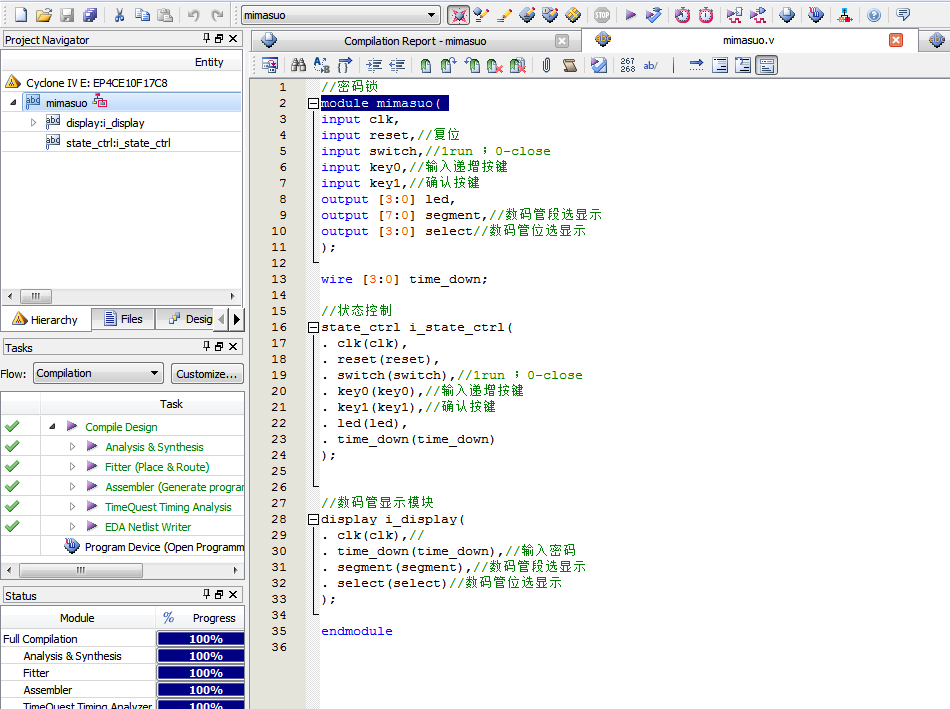Click the Help question mark icon
Viewport: 950px width, 709px height.
click(x=874, y=15)
